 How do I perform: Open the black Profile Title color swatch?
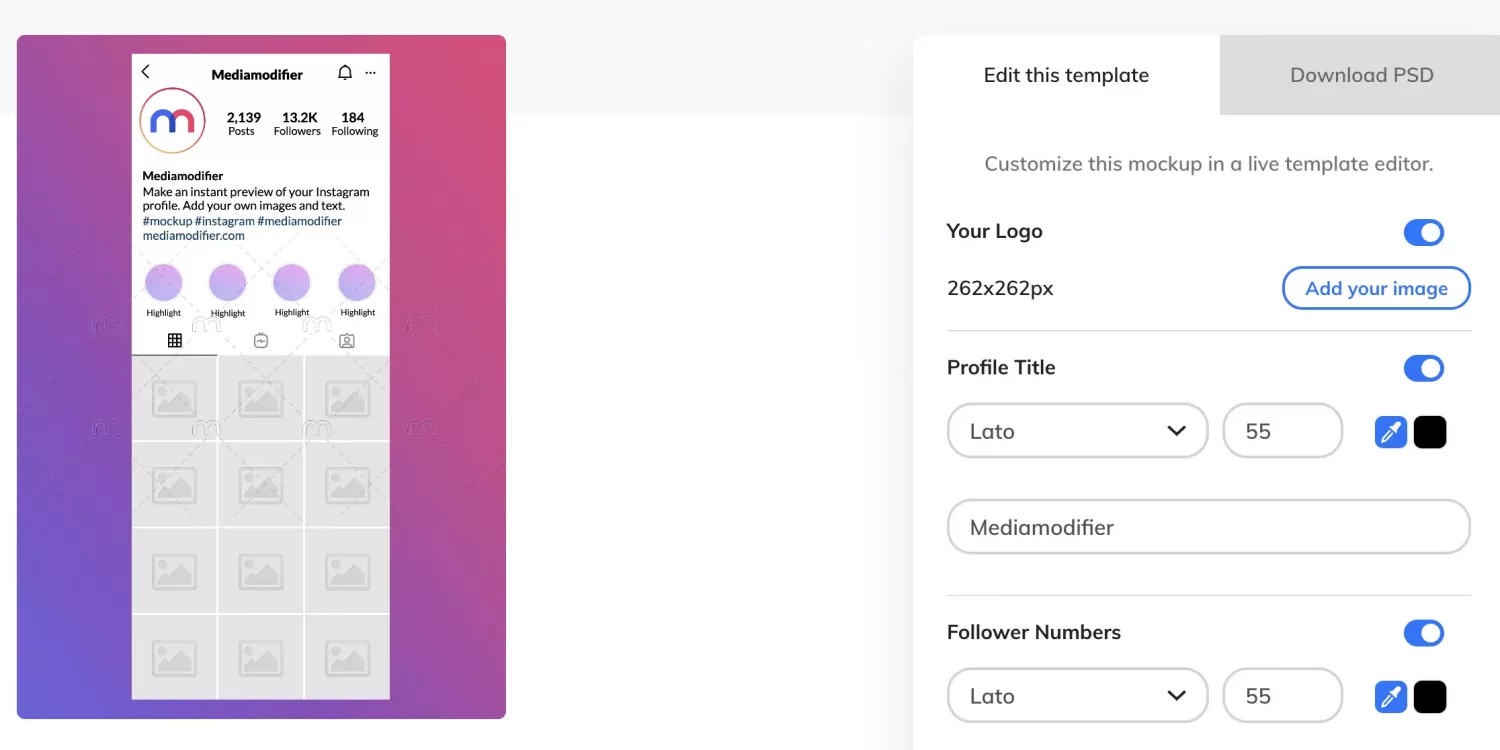coord(1430,432)
